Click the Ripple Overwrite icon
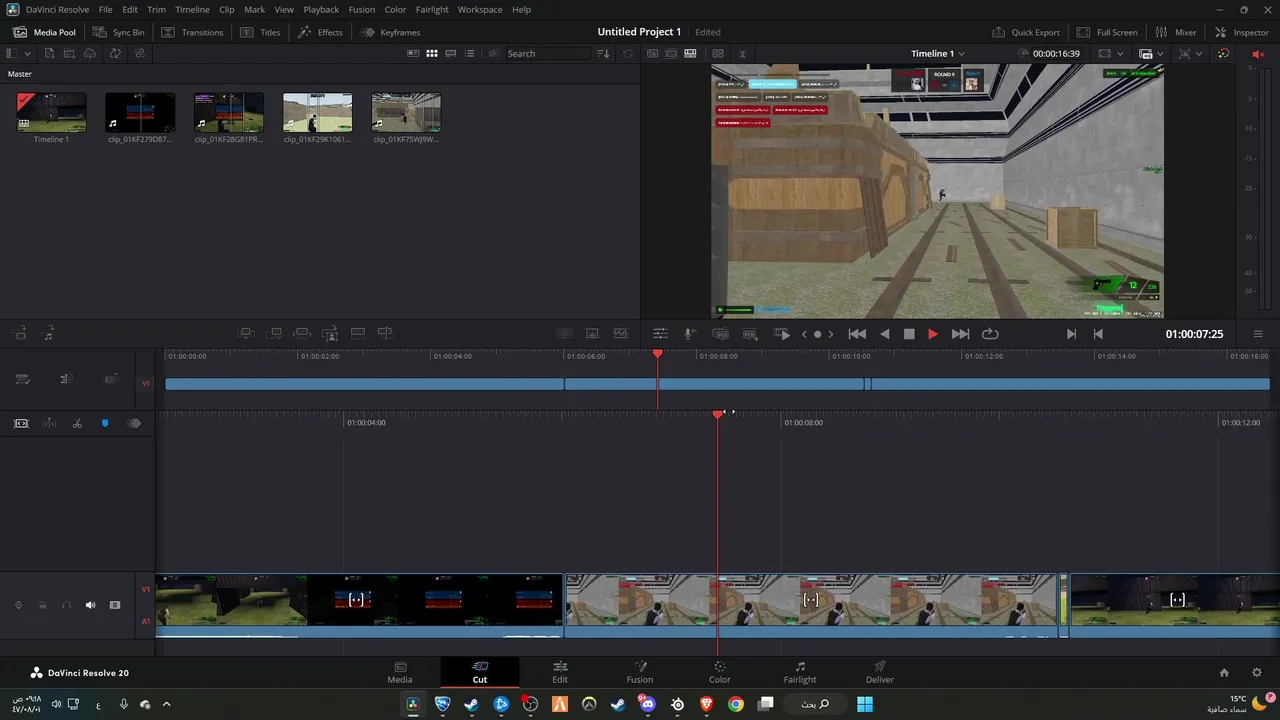 coord(302,334)
